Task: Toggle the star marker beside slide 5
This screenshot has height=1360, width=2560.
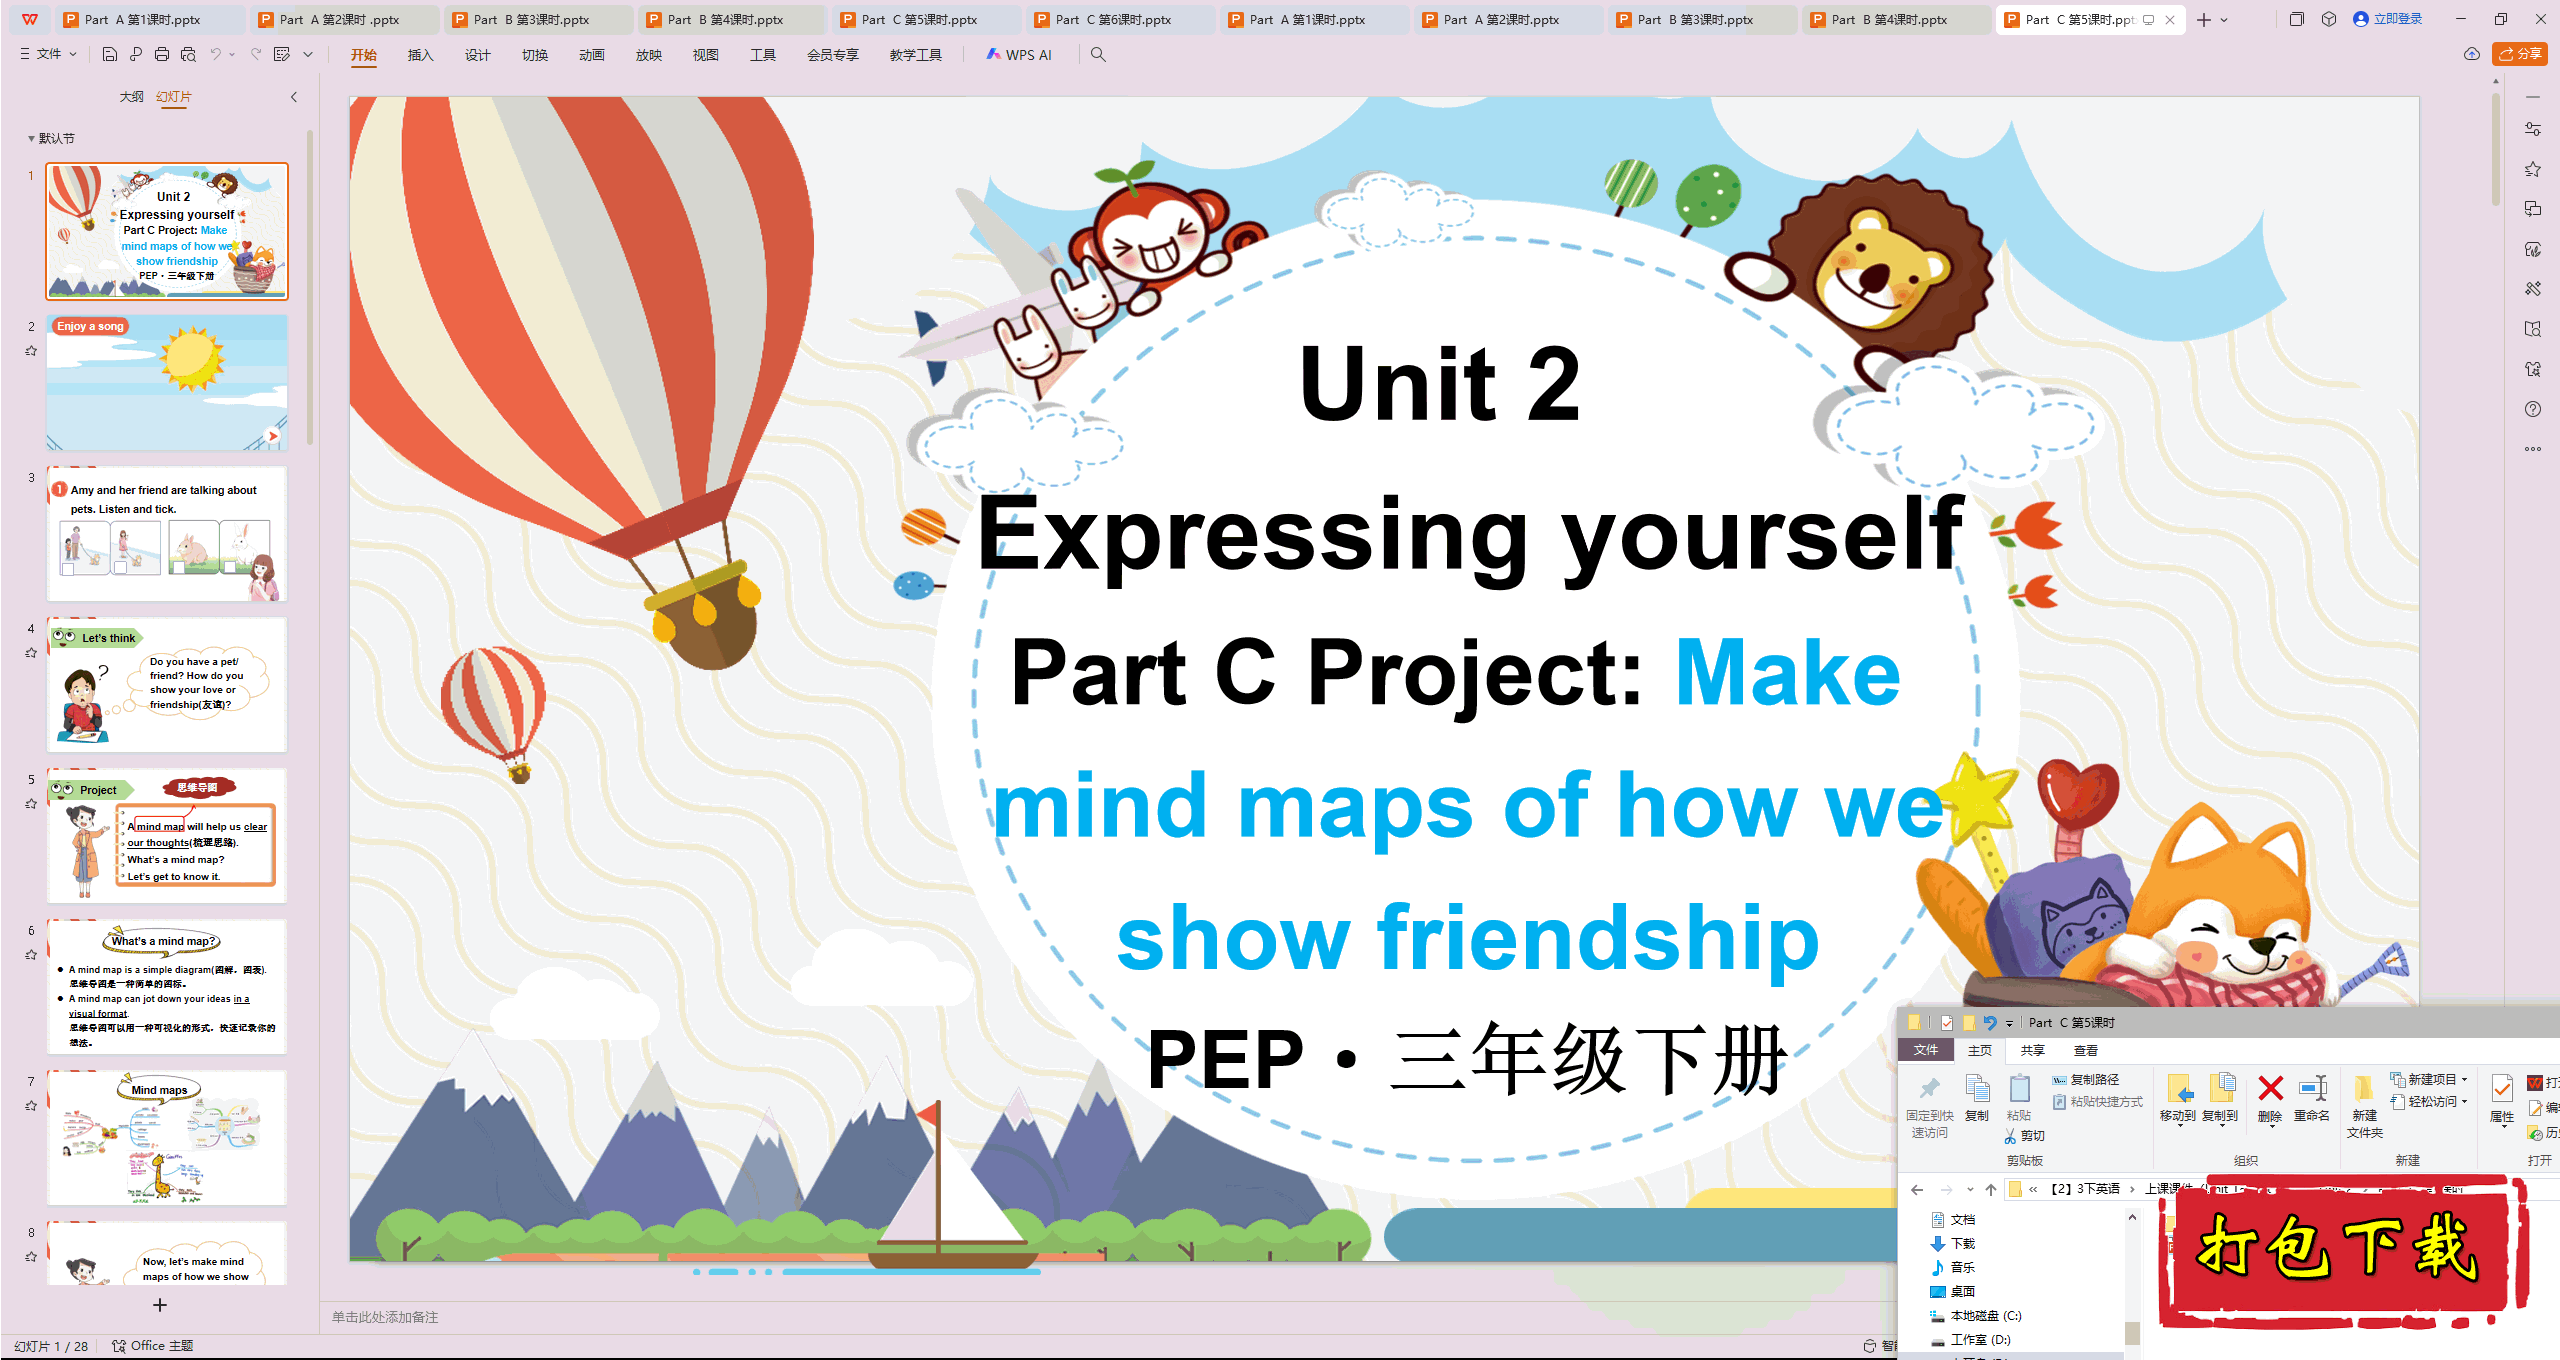Action: 31,804
